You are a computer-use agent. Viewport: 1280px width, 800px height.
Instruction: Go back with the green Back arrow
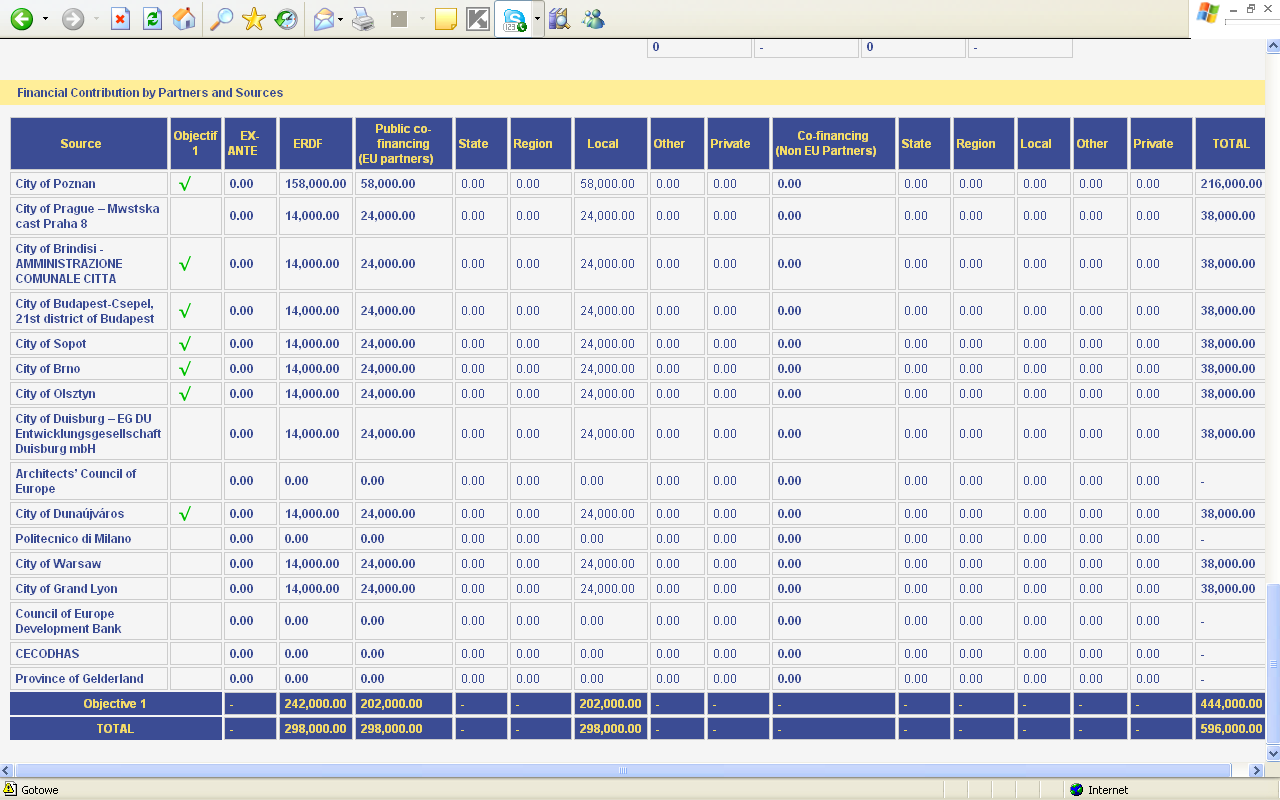point(21,19)
